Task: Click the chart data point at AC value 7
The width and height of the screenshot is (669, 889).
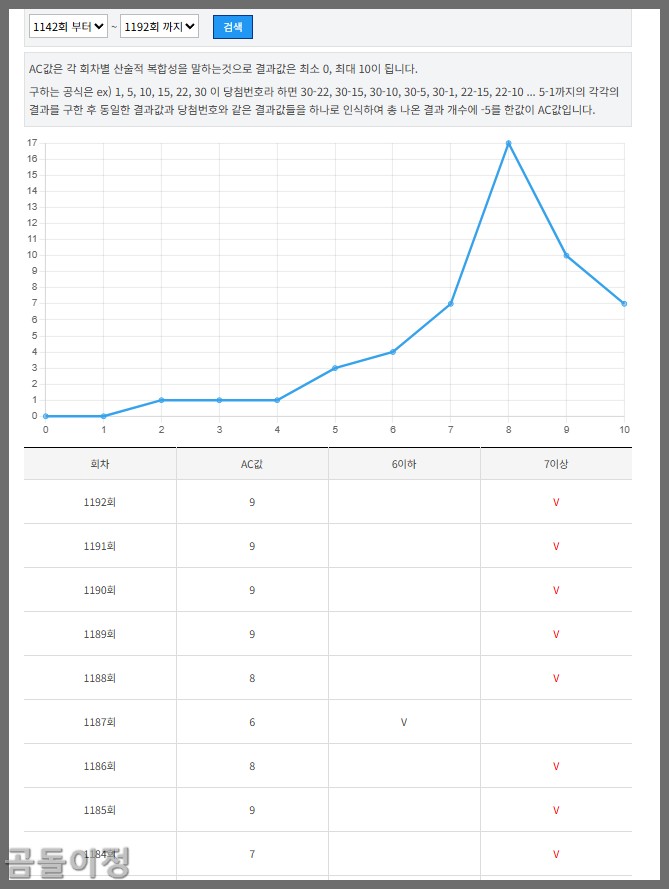Action: click(451, 304)
